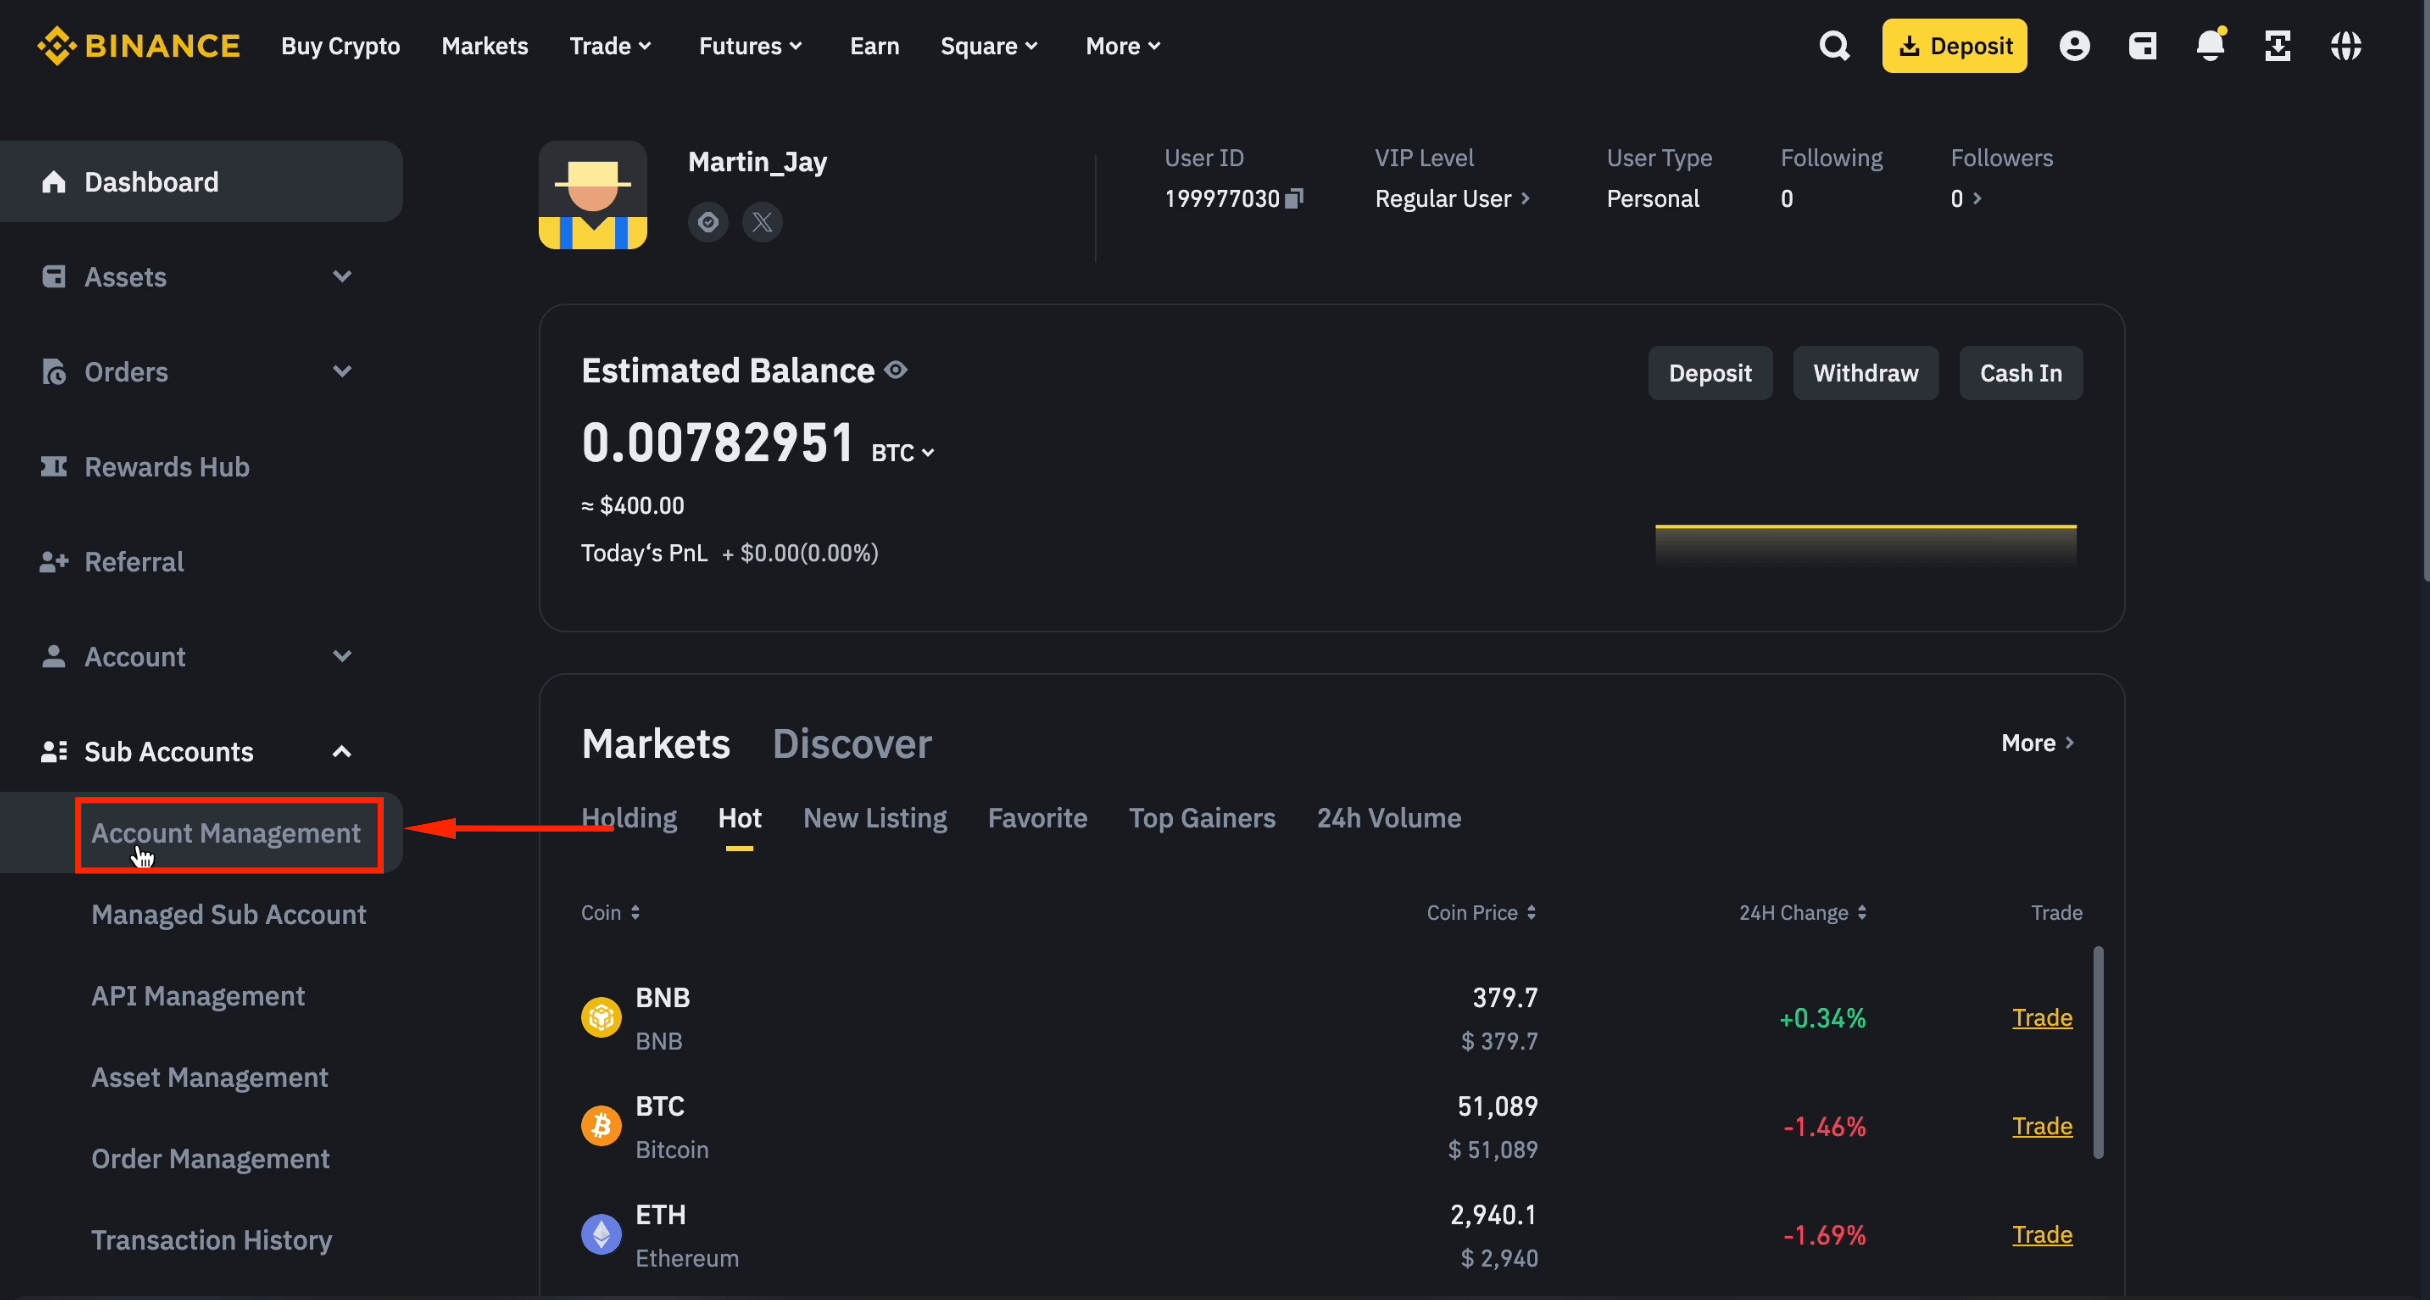Open the user profile icon

[x=2074, y=45]
